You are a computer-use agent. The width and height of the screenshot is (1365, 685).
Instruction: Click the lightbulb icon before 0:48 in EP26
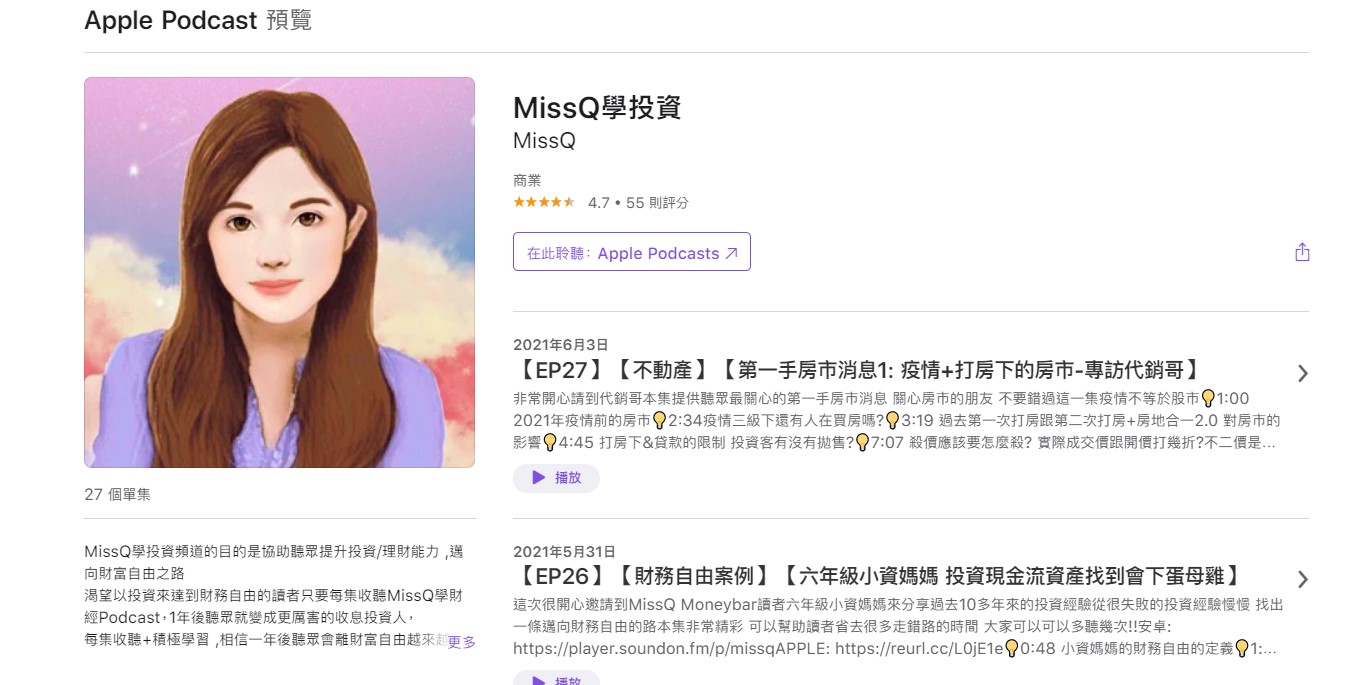click(x=1012, y=648)
